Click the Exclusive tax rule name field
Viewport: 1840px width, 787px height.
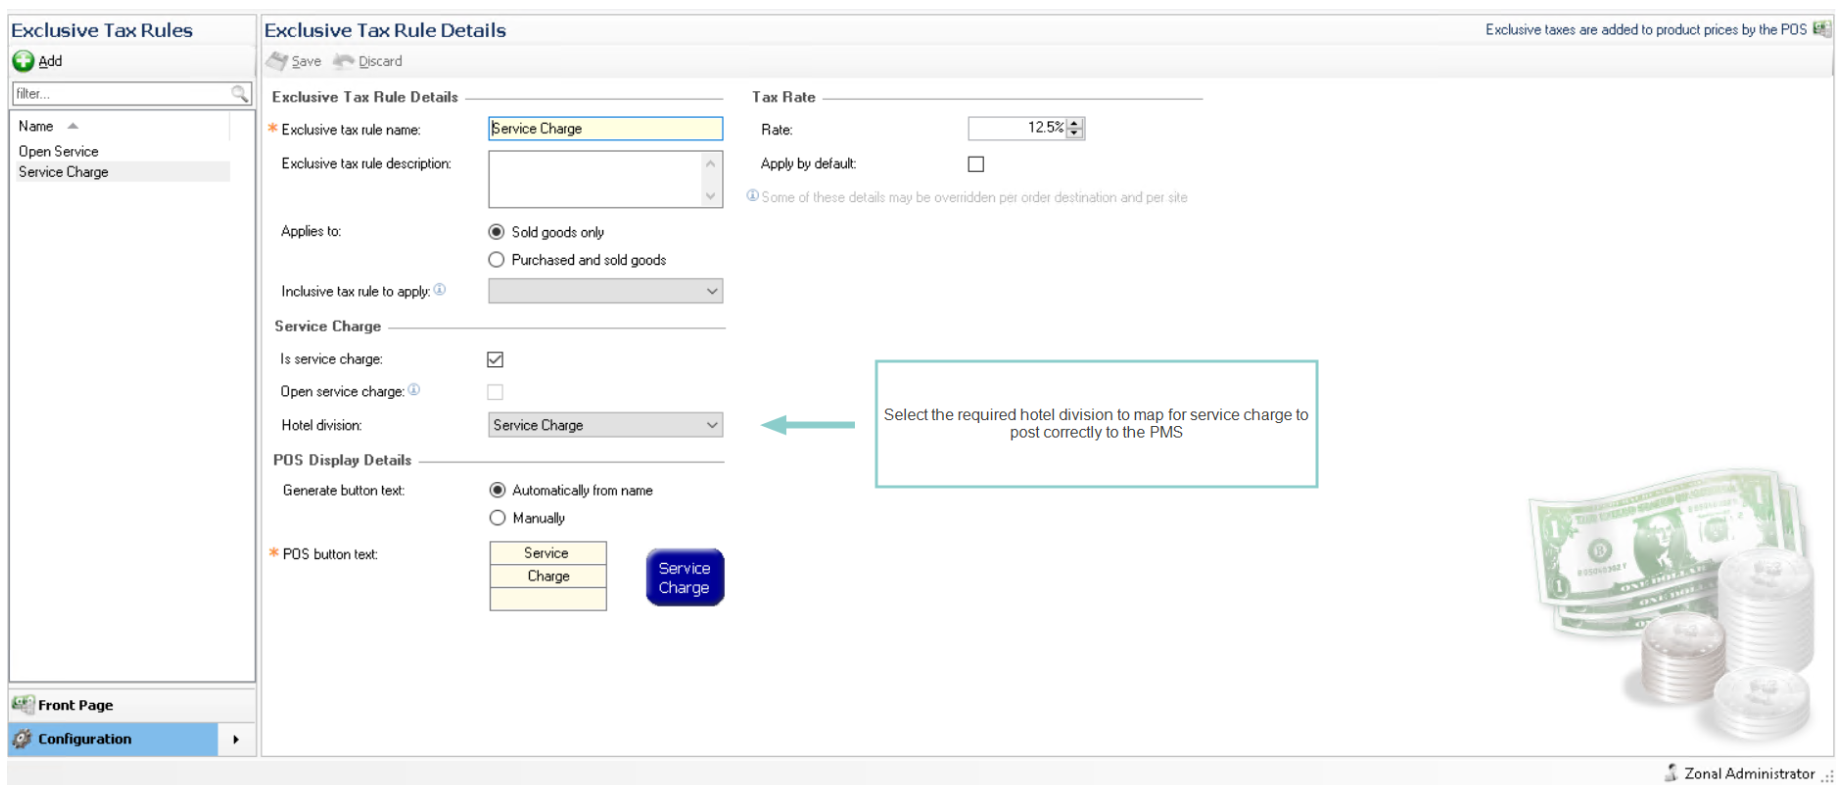(x=605, y=128)
